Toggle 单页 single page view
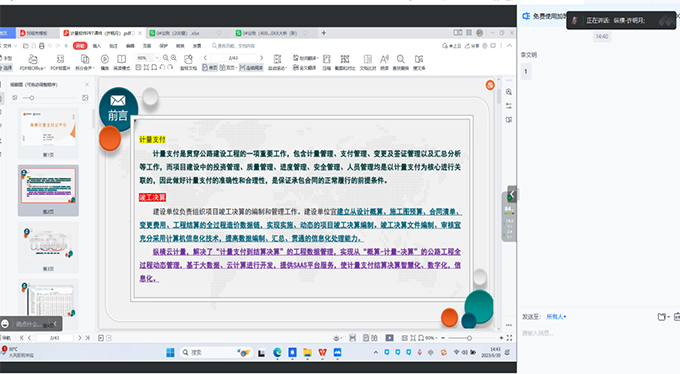The height and width of the screenshot is (374, 680). pyautogui.click(x=210, y=68)
